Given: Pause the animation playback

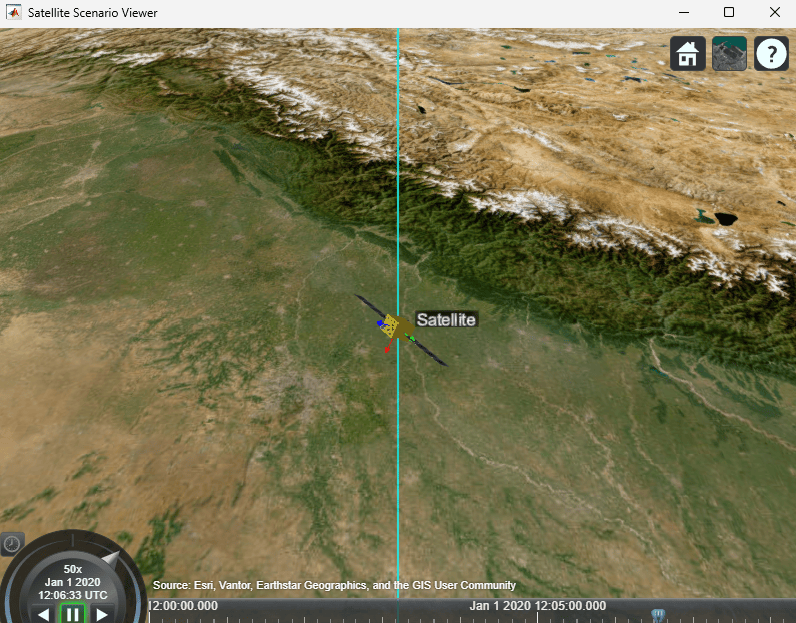Looking at the screenshot, I should tap(73, 614).
